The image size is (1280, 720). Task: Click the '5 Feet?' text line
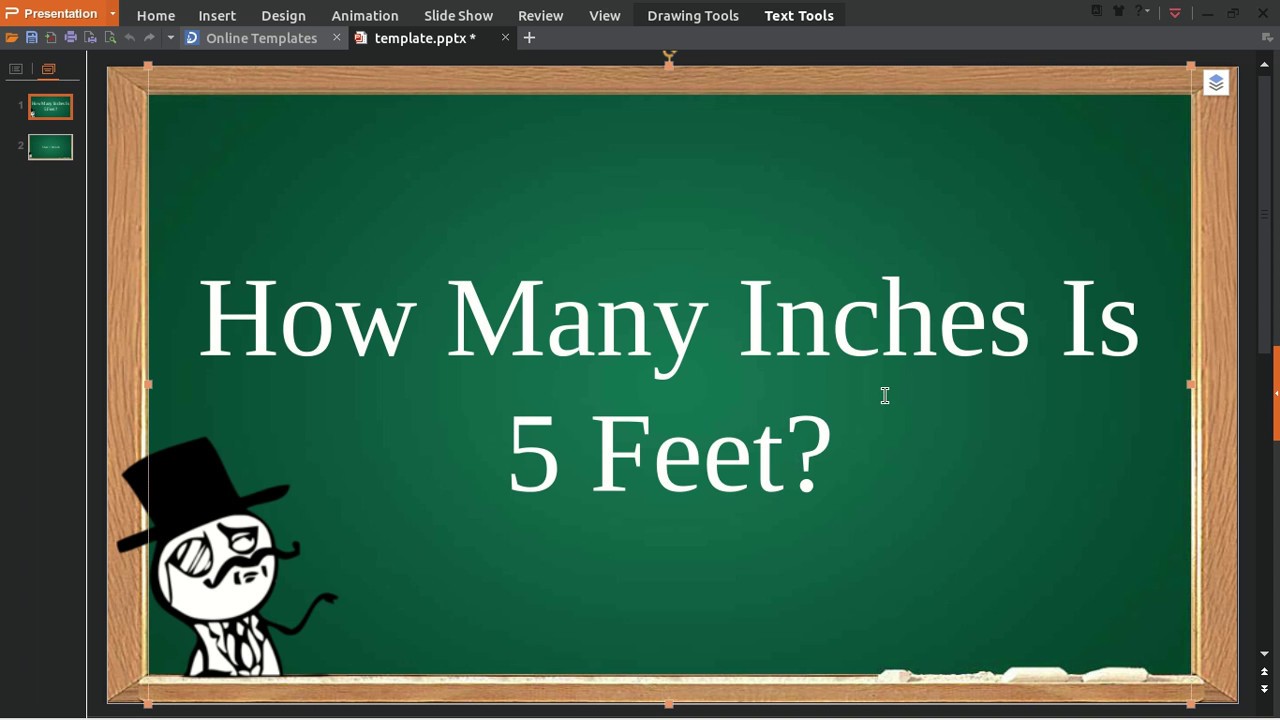click(669, 455)
